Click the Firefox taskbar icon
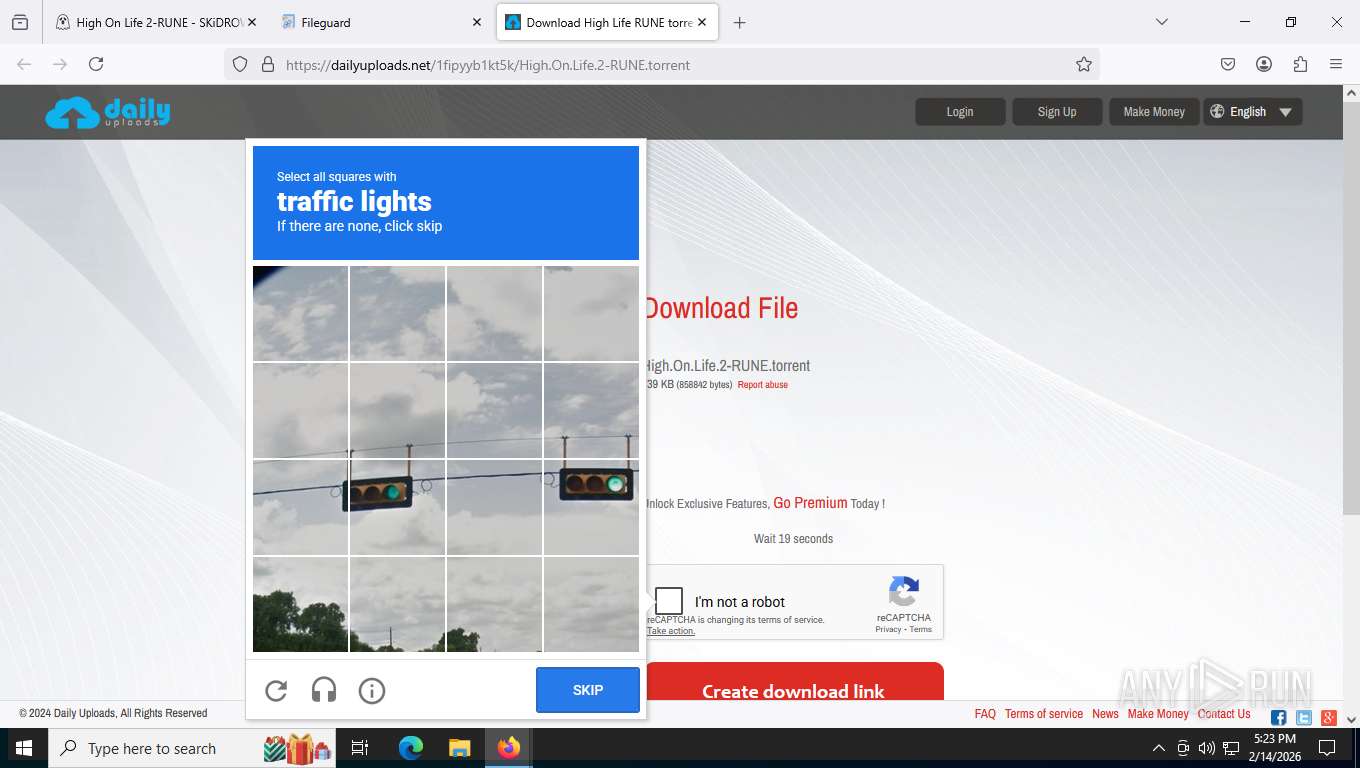 pyautogui.click(x=509, y=748)
